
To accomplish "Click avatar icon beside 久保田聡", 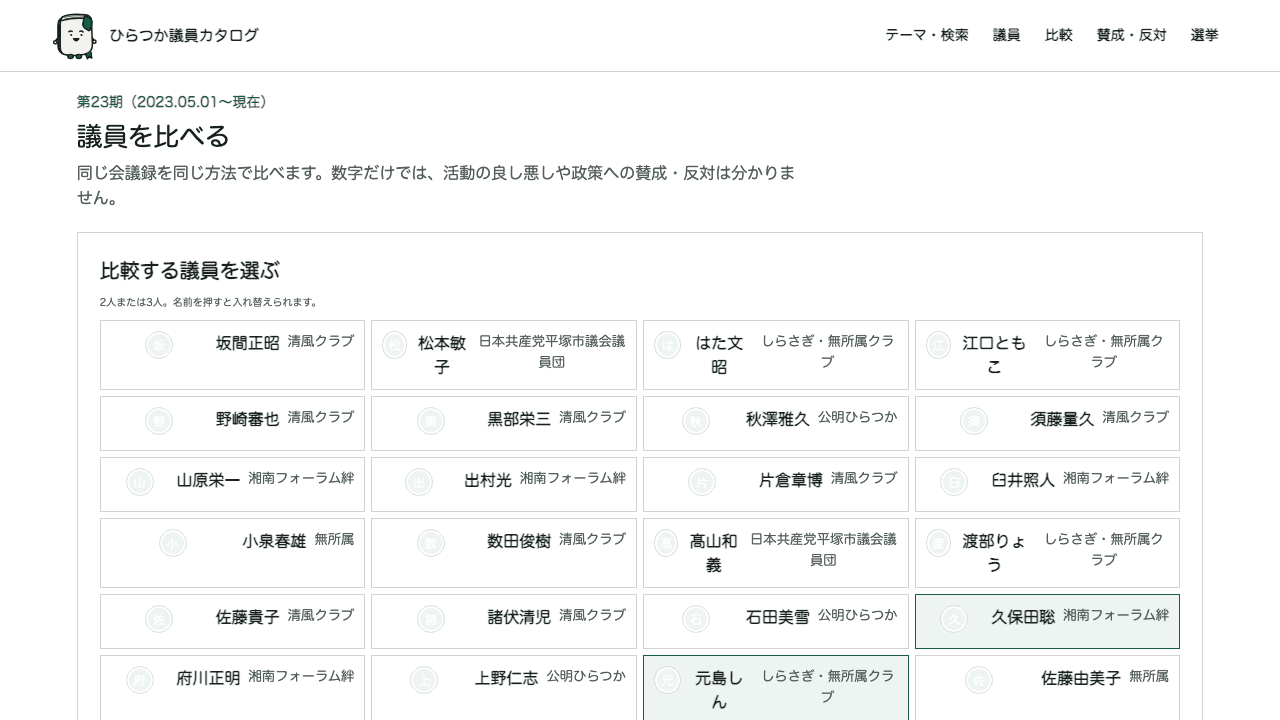I will 954,619.
